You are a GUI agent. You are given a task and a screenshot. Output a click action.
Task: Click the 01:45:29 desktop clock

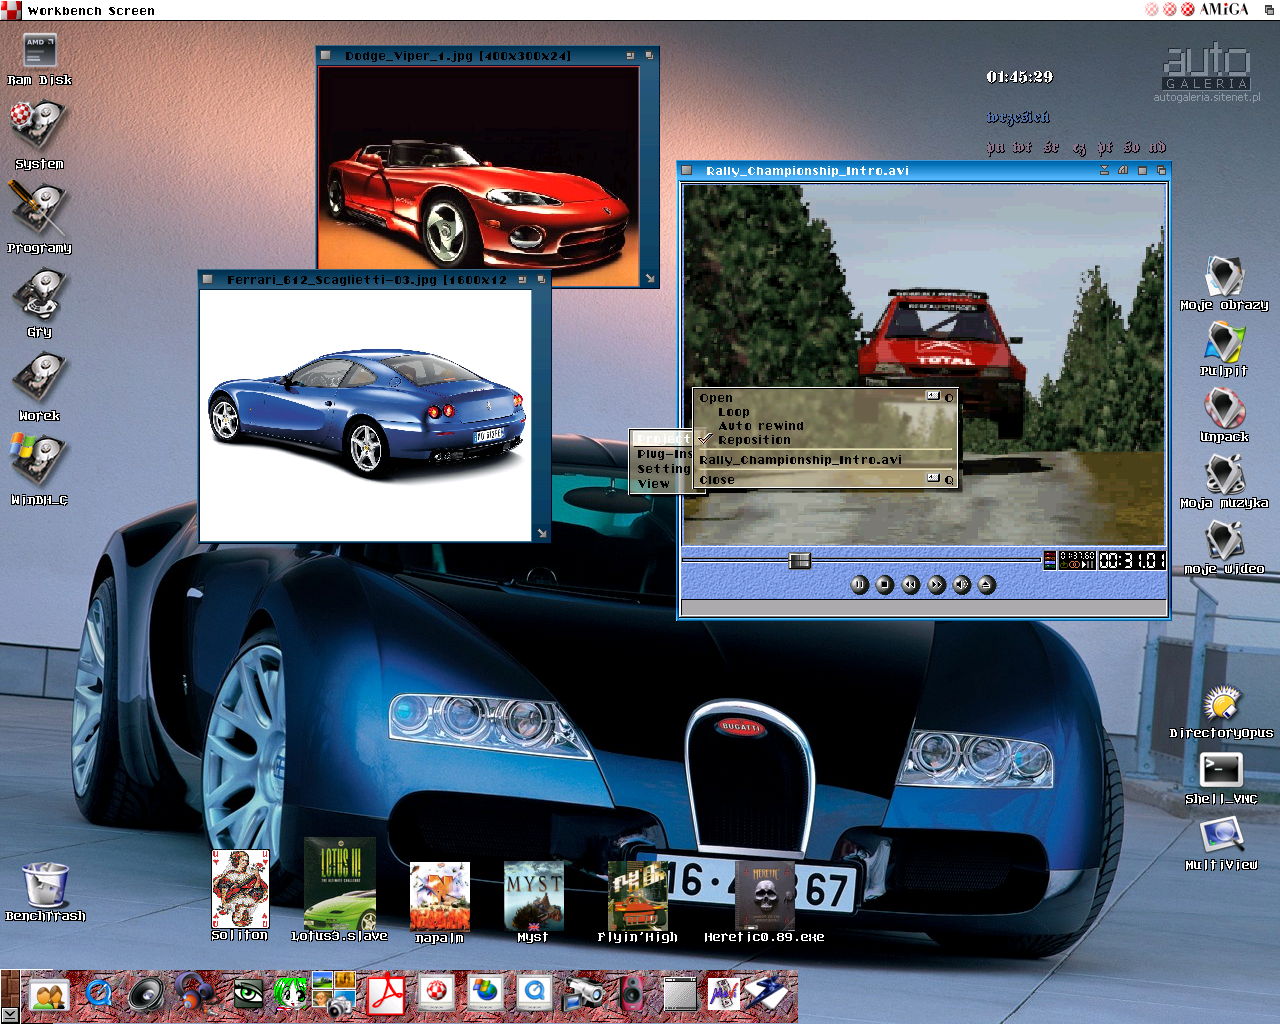pyautogui.click(x=1020, y=77)
